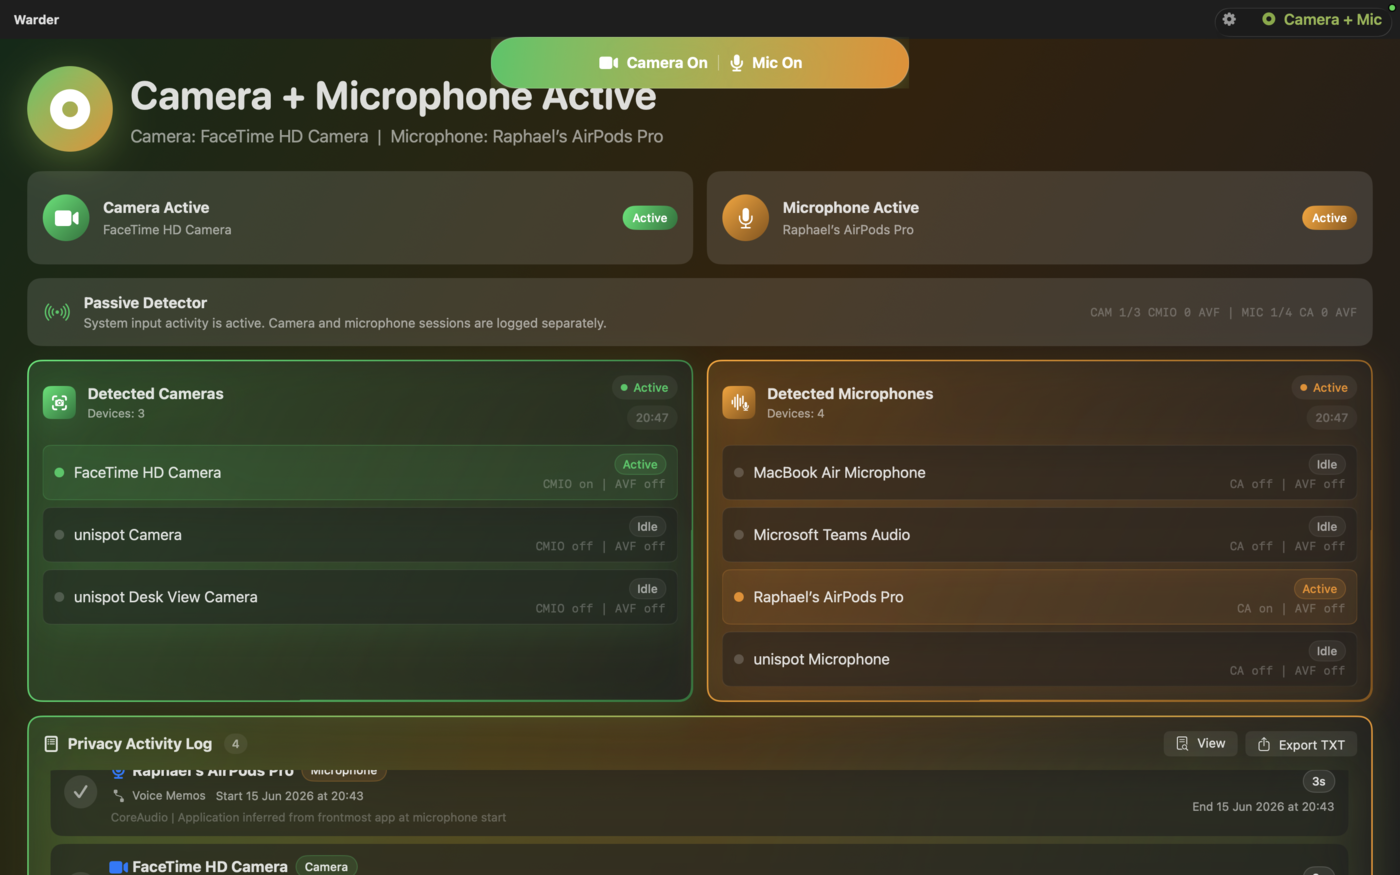Select the unispot Desk View Camera row
This screenshot has height=875, width=1400.
360,597
